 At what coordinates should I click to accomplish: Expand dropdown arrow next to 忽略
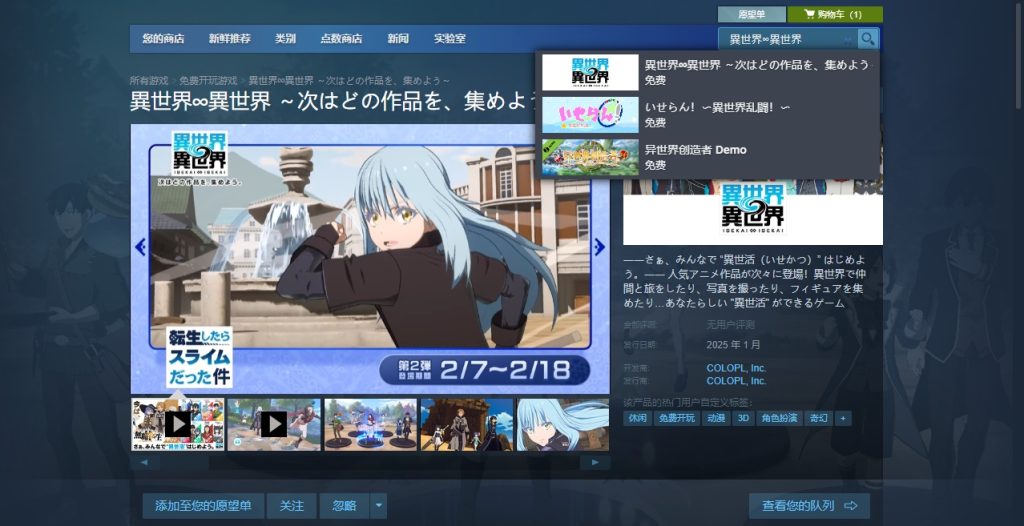[379, 506]
